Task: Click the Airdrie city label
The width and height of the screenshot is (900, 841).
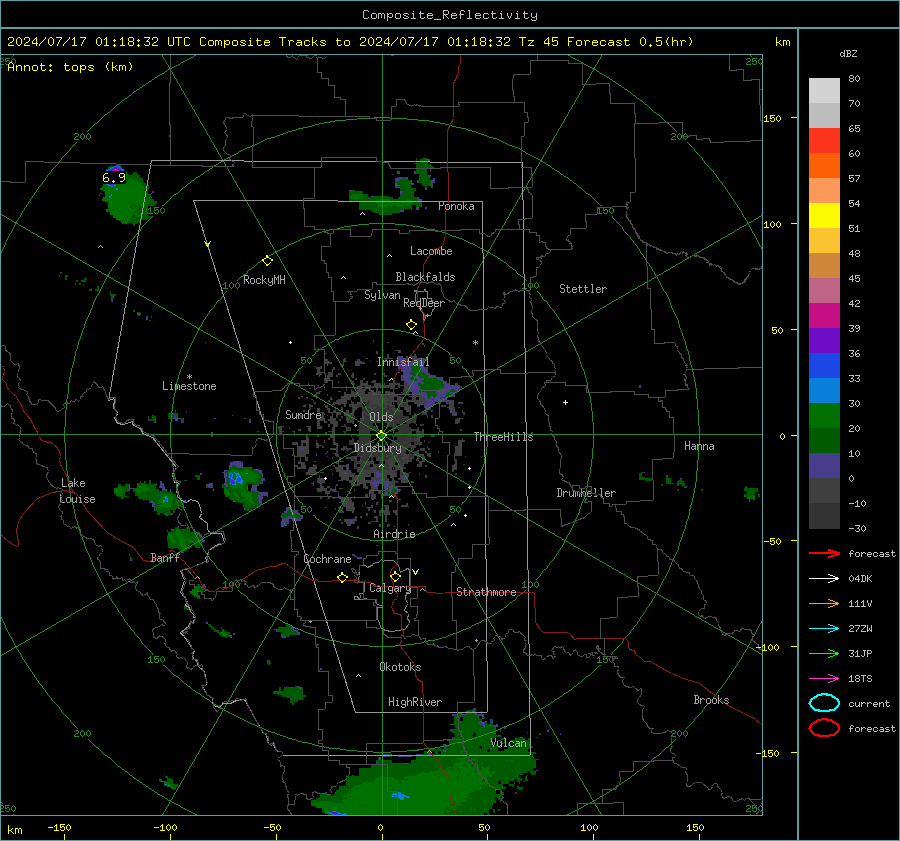Action: pyautogui.click(x=394, y=534)
